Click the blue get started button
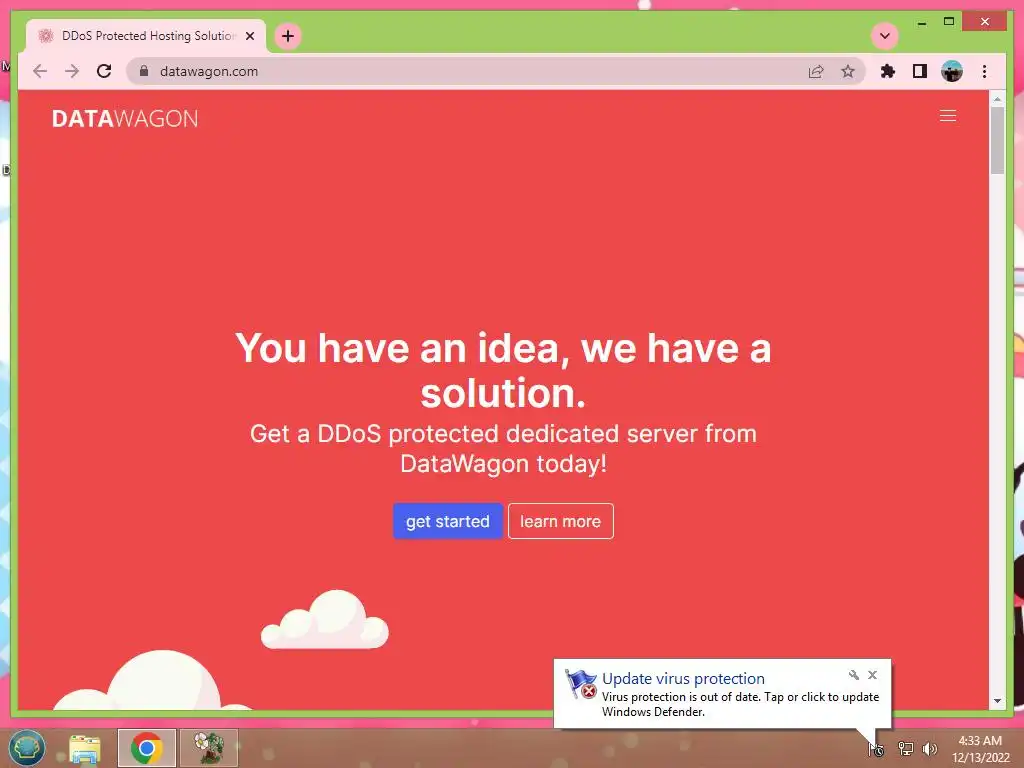The height and width of the screenshot is (768, 1024). click(447, 521)
